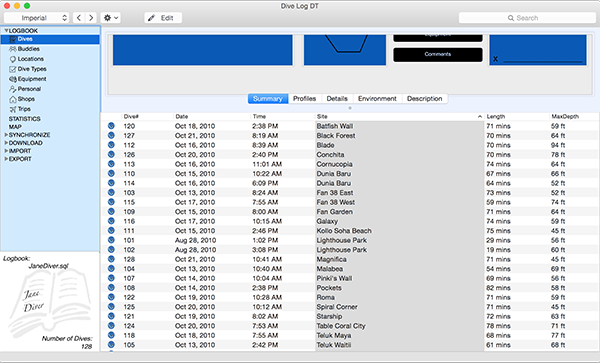Go to next record arrow
Screen dimensions: 600x363
91,18
